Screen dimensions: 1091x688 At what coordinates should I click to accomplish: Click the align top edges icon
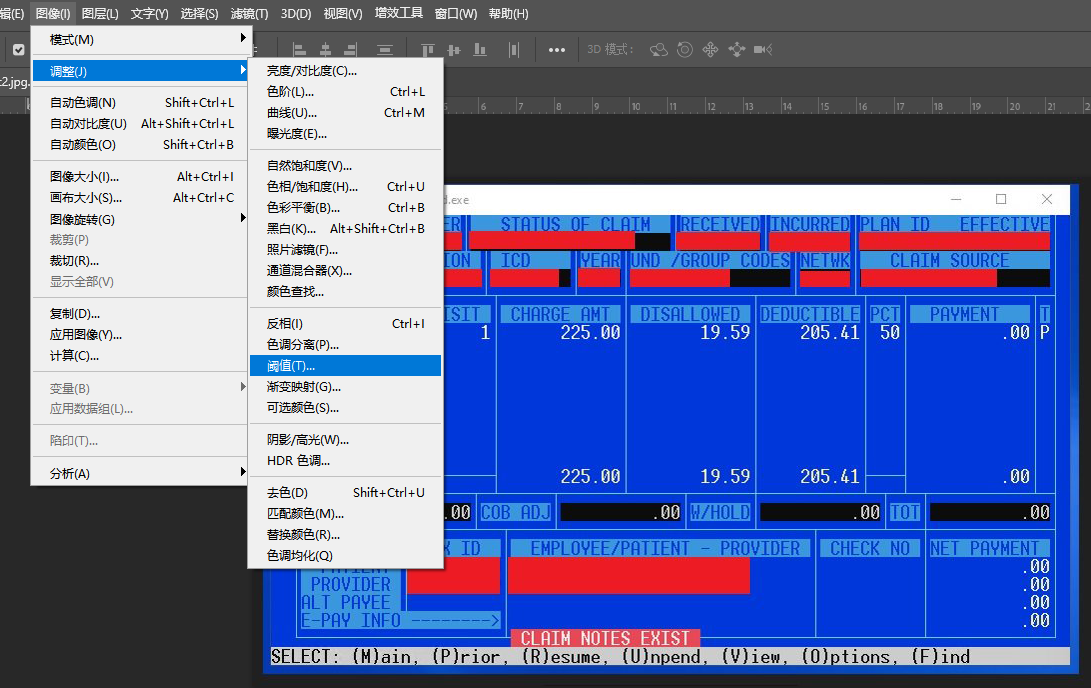click(428, 49)
